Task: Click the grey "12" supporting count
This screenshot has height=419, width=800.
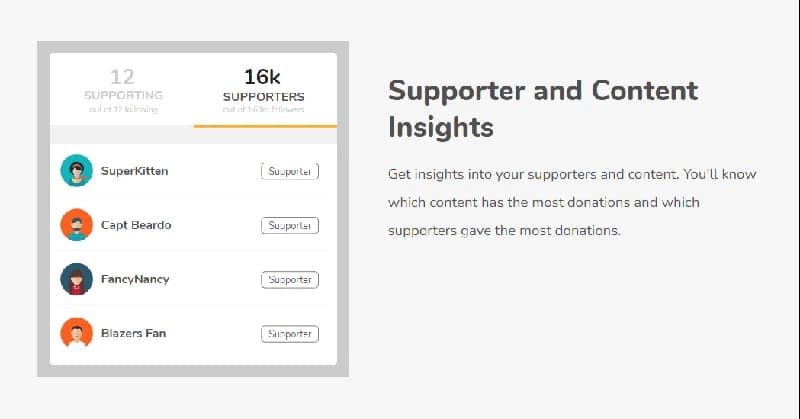Action: tap(122, 76)
